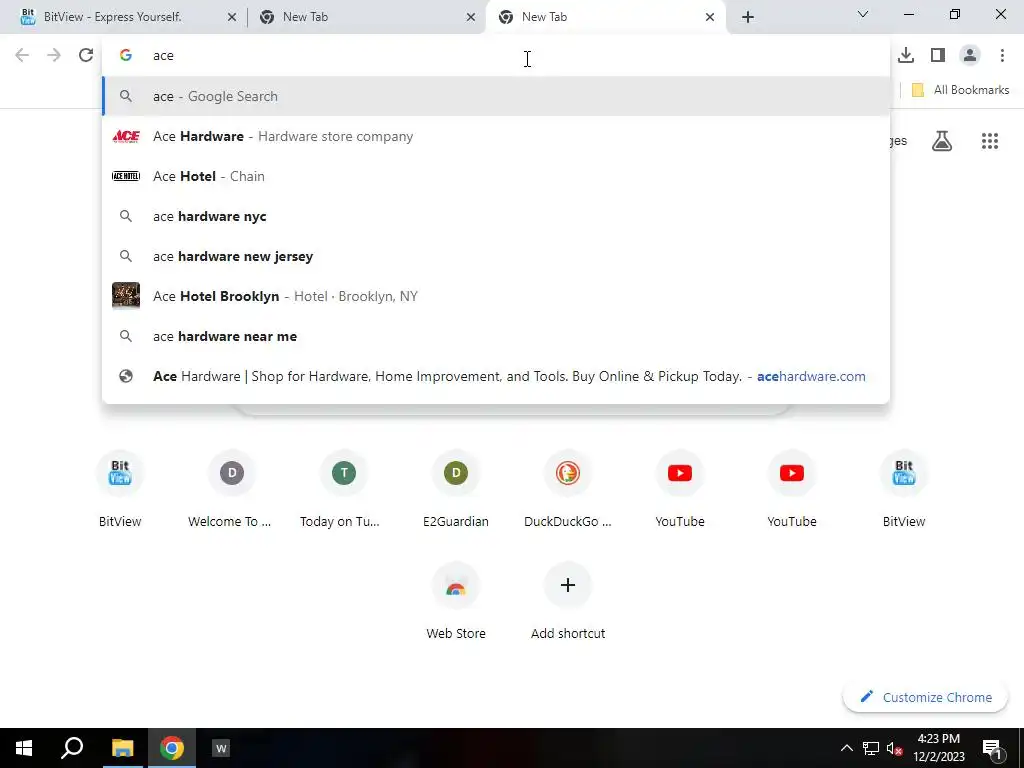1024x768 pixels.
Task: Open the downloads icon in toolbar
Action: pos(906,56)
